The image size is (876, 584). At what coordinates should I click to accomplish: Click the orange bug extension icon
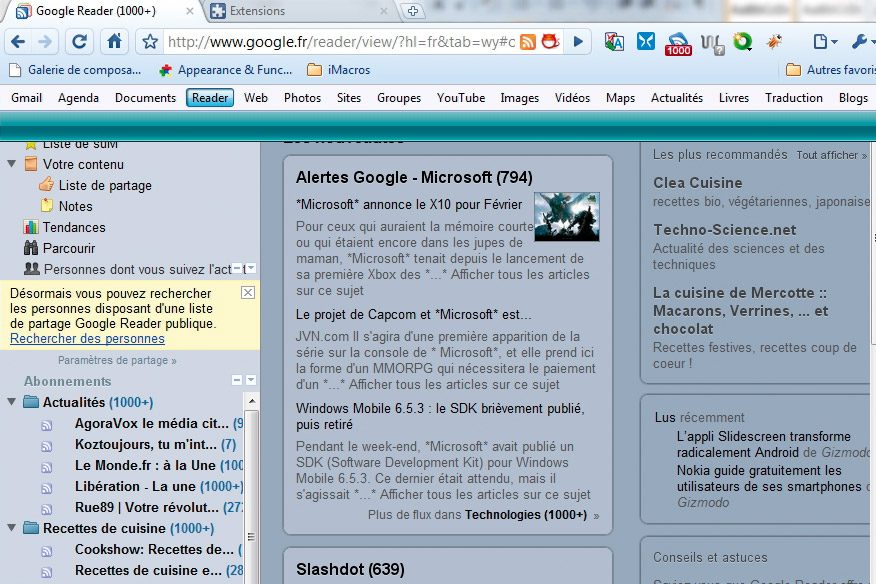pyautogui.click(x=774, y=41)
